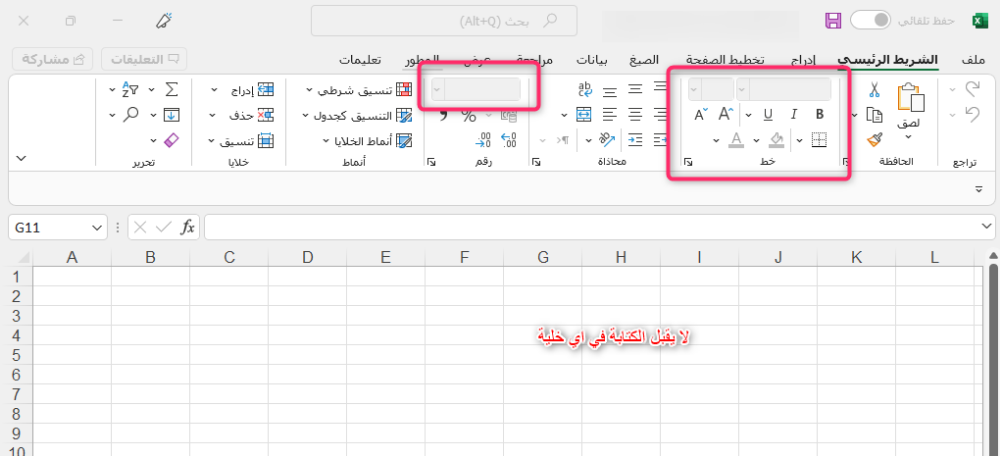Image resolution: width=1000 pixels, height=456 pixels.
Task: Switch to the تعليمات (Help) tab
Action: (x=360, y=60)
